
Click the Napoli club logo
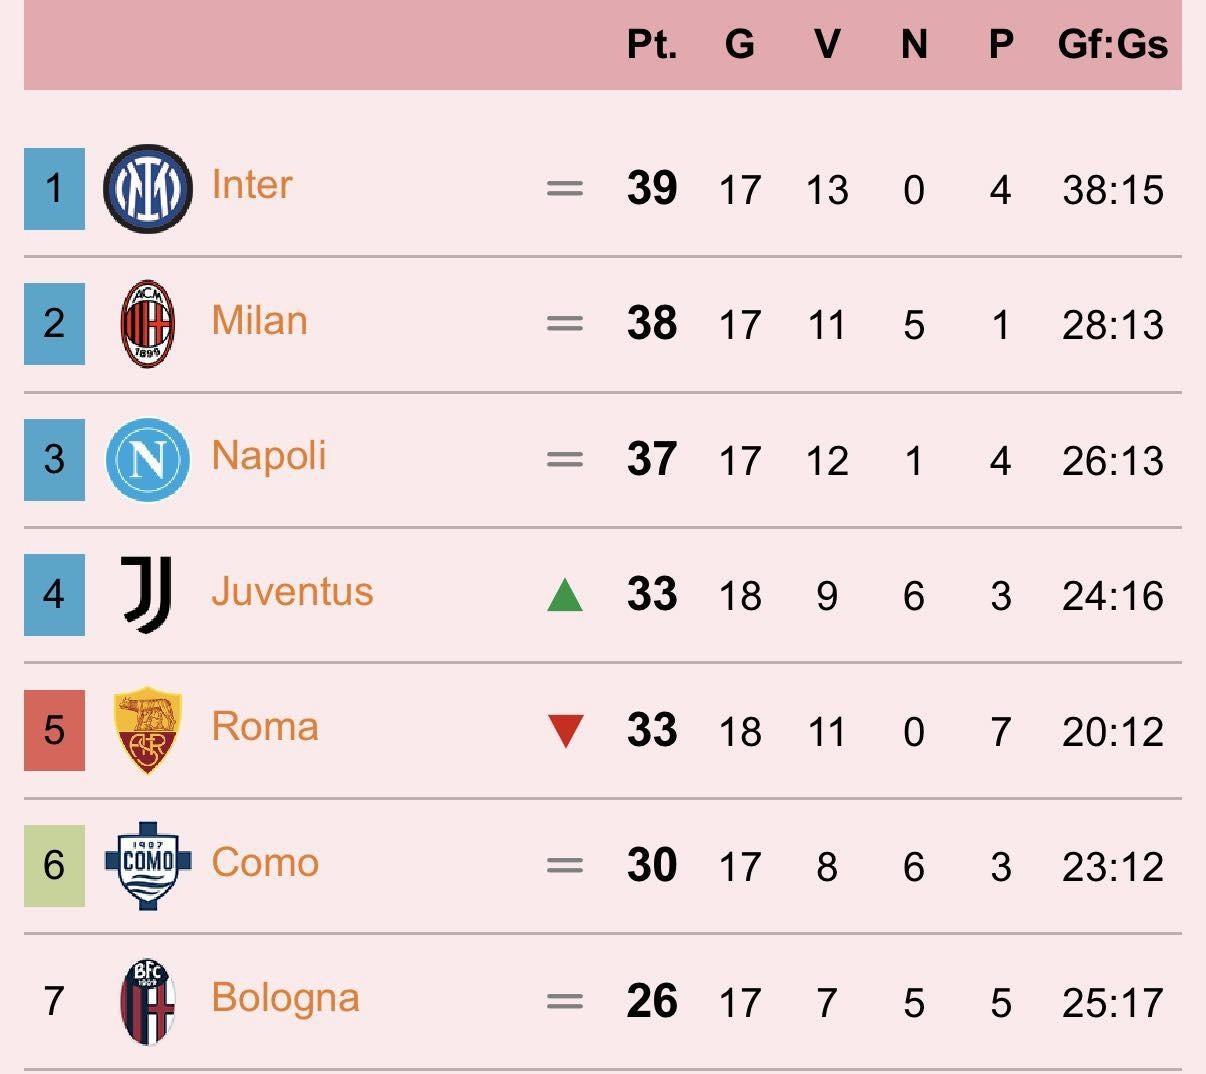click(x=147, y=459)
